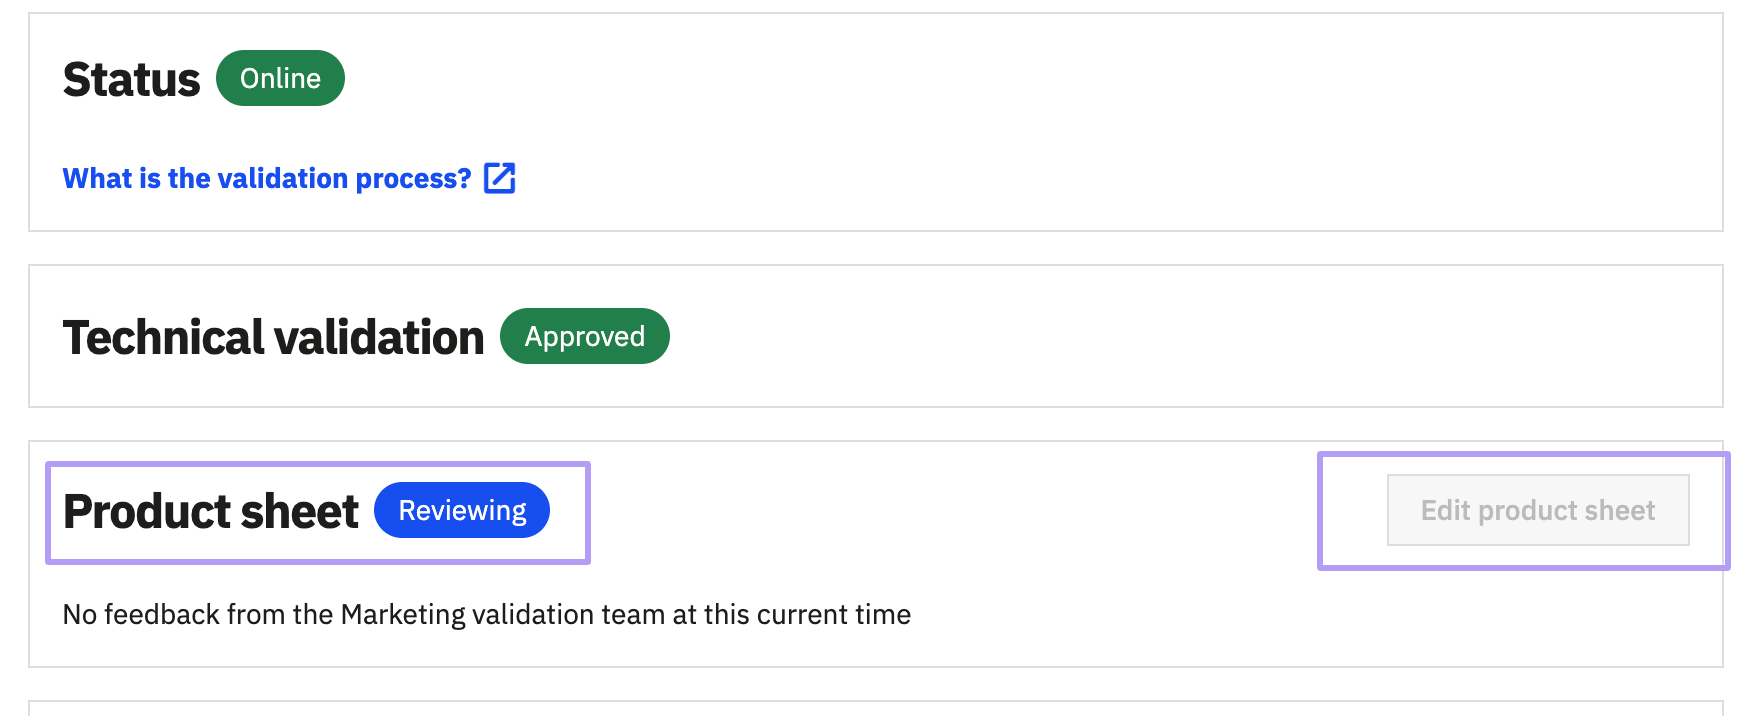Open the external link icon beside validation process

click(499, 178)
